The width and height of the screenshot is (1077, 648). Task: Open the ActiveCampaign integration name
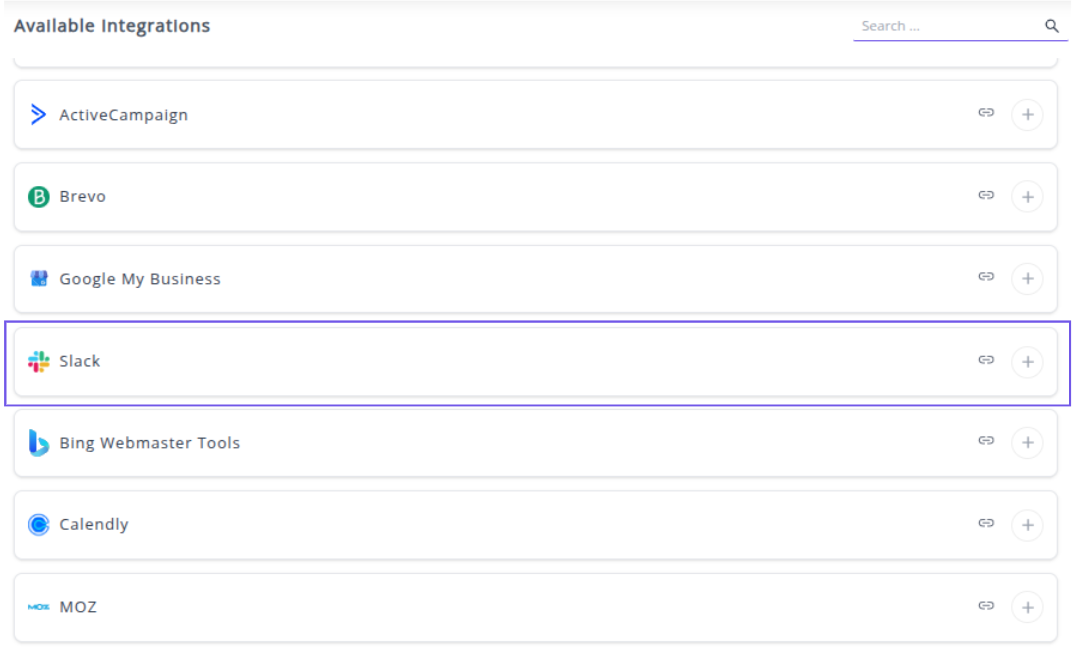coord(123,115)
